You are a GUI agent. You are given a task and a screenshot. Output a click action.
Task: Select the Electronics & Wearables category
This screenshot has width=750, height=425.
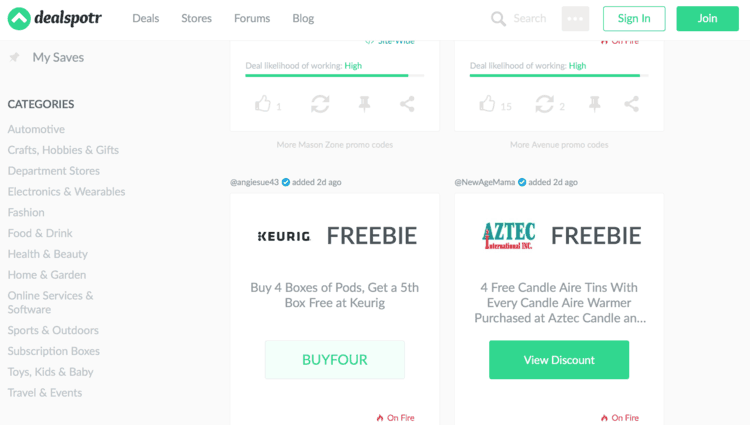(x=66, y=191)
